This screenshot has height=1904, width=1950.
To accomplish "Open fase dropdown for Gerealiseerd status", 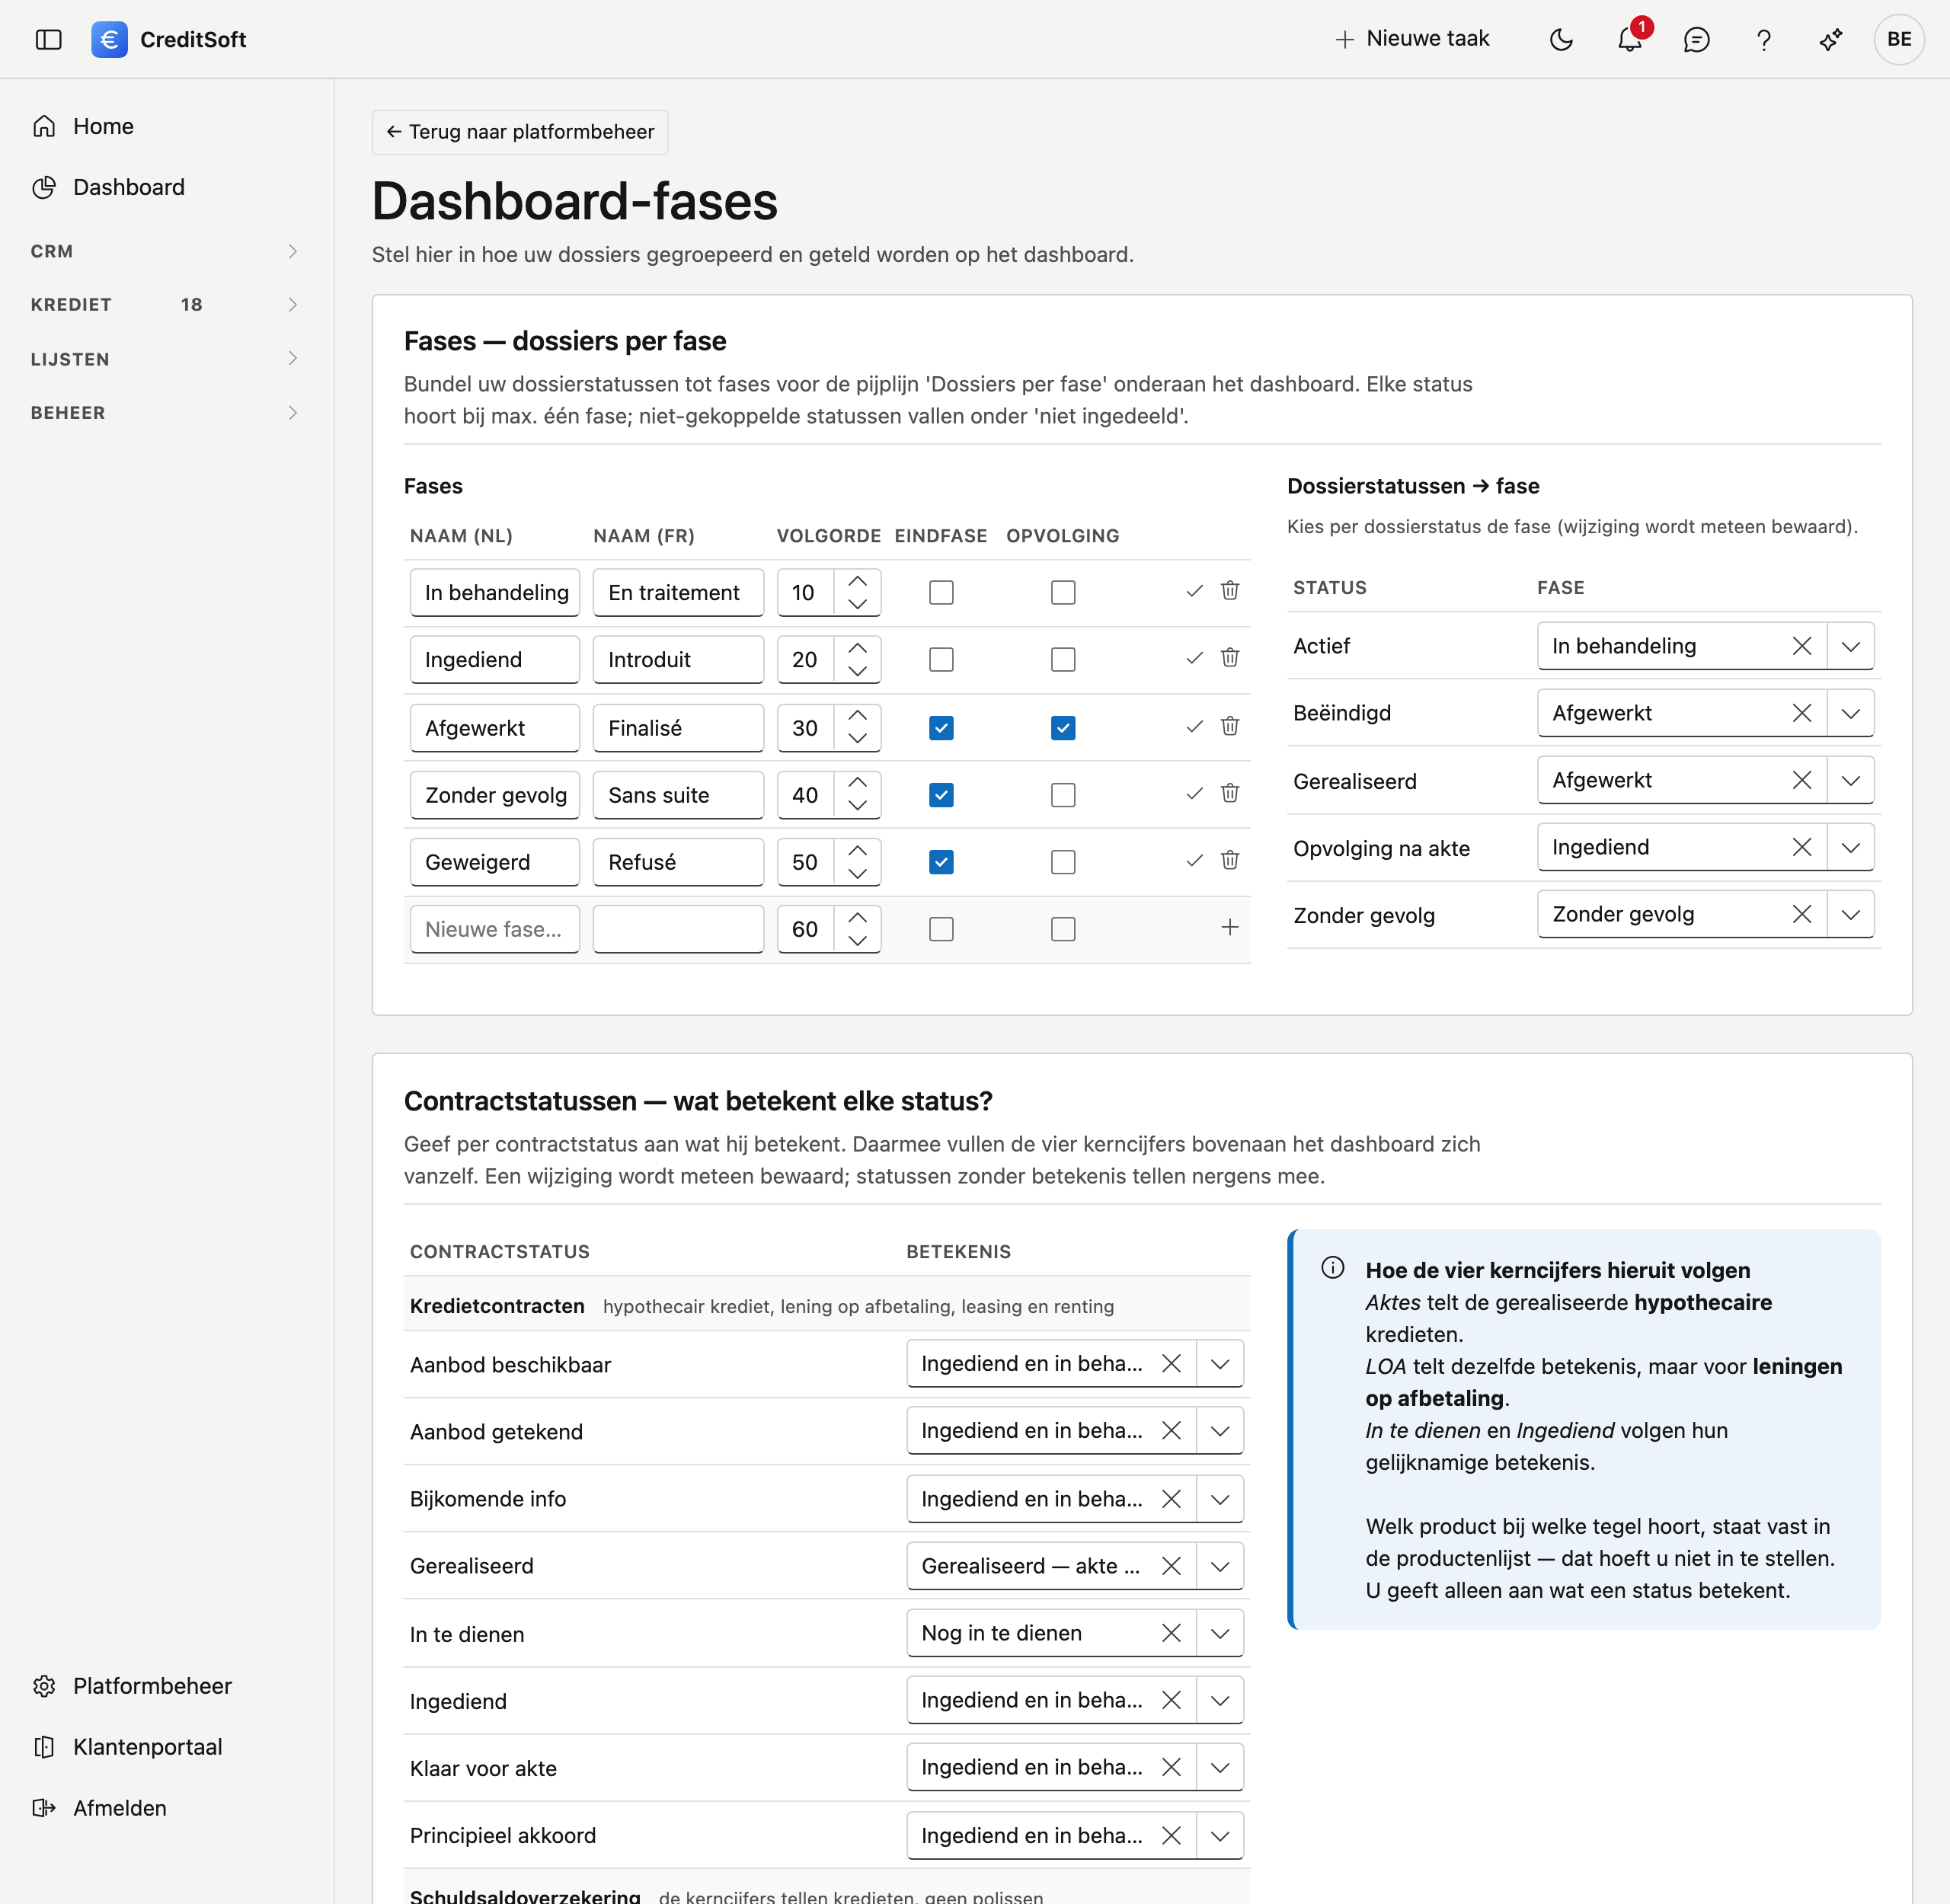I will pos(1851,780).
